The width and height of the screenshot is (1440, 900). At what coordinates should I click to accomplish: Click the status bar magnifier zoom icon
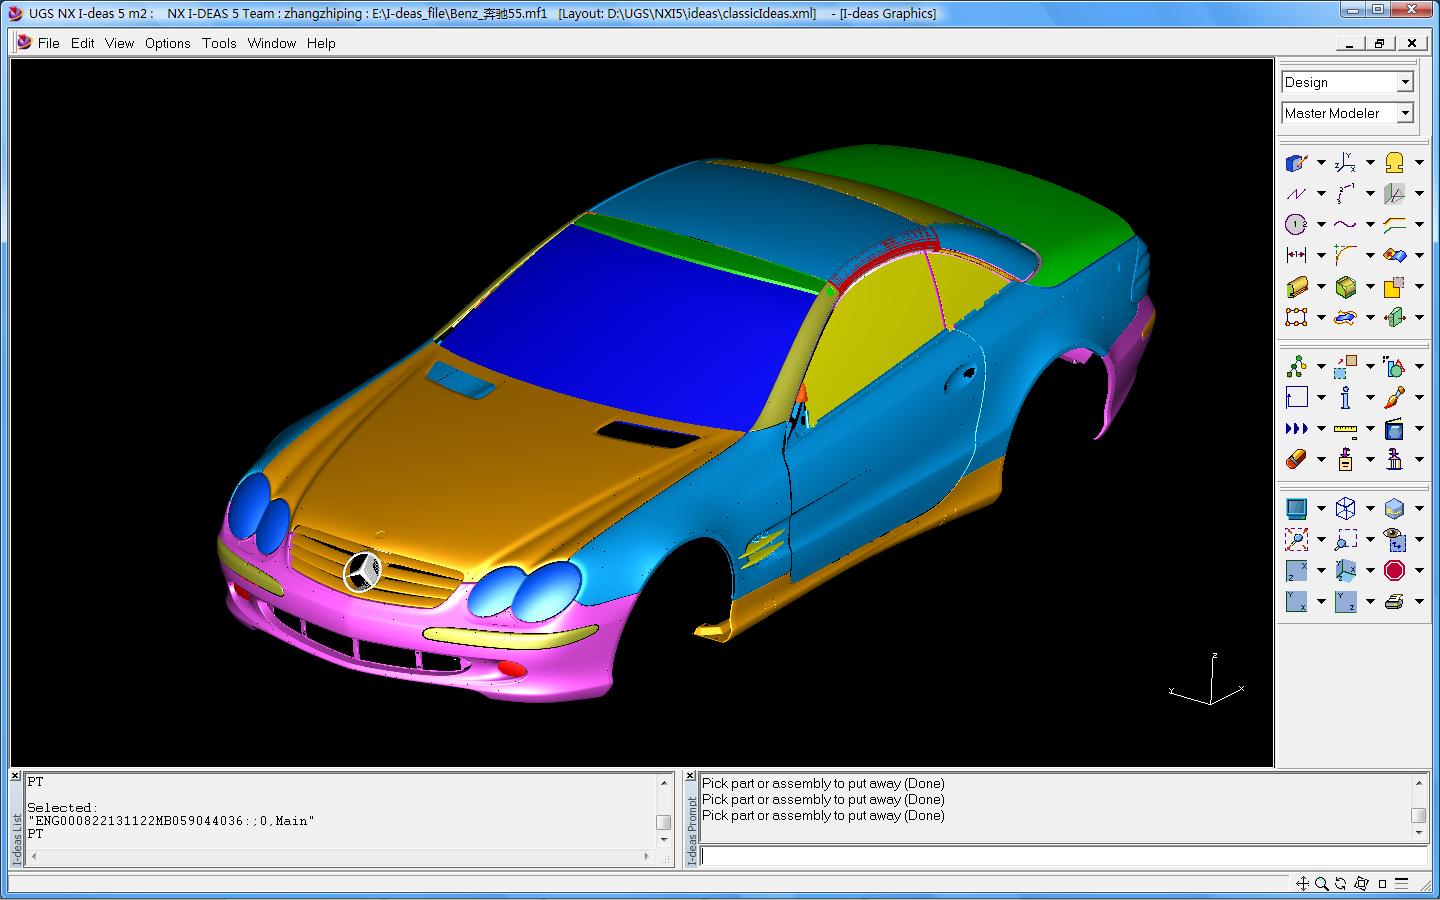coord(1321,883)
